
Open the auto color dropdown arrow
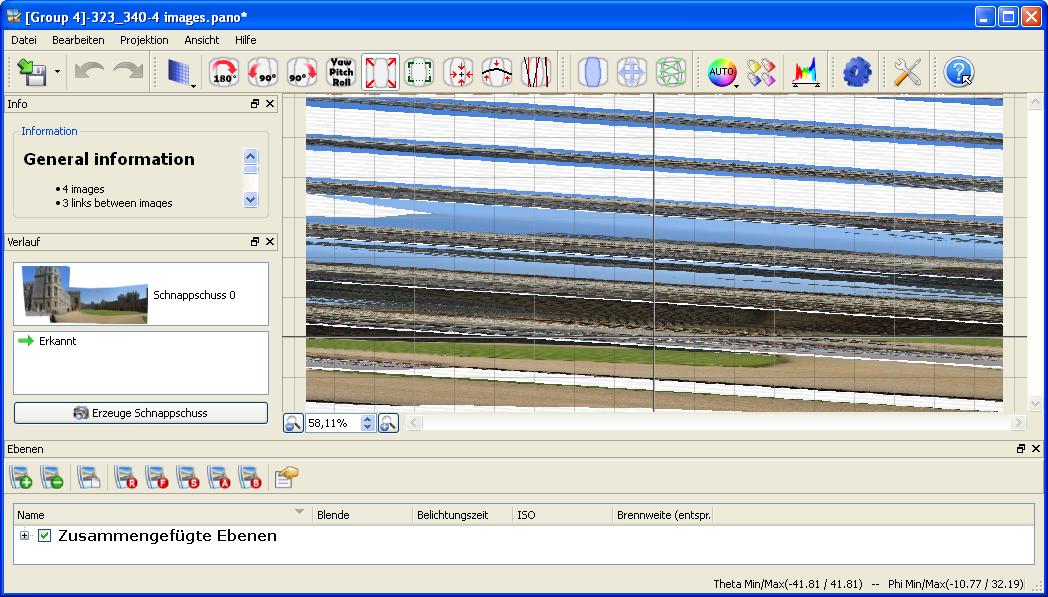[x=737, y=84]
